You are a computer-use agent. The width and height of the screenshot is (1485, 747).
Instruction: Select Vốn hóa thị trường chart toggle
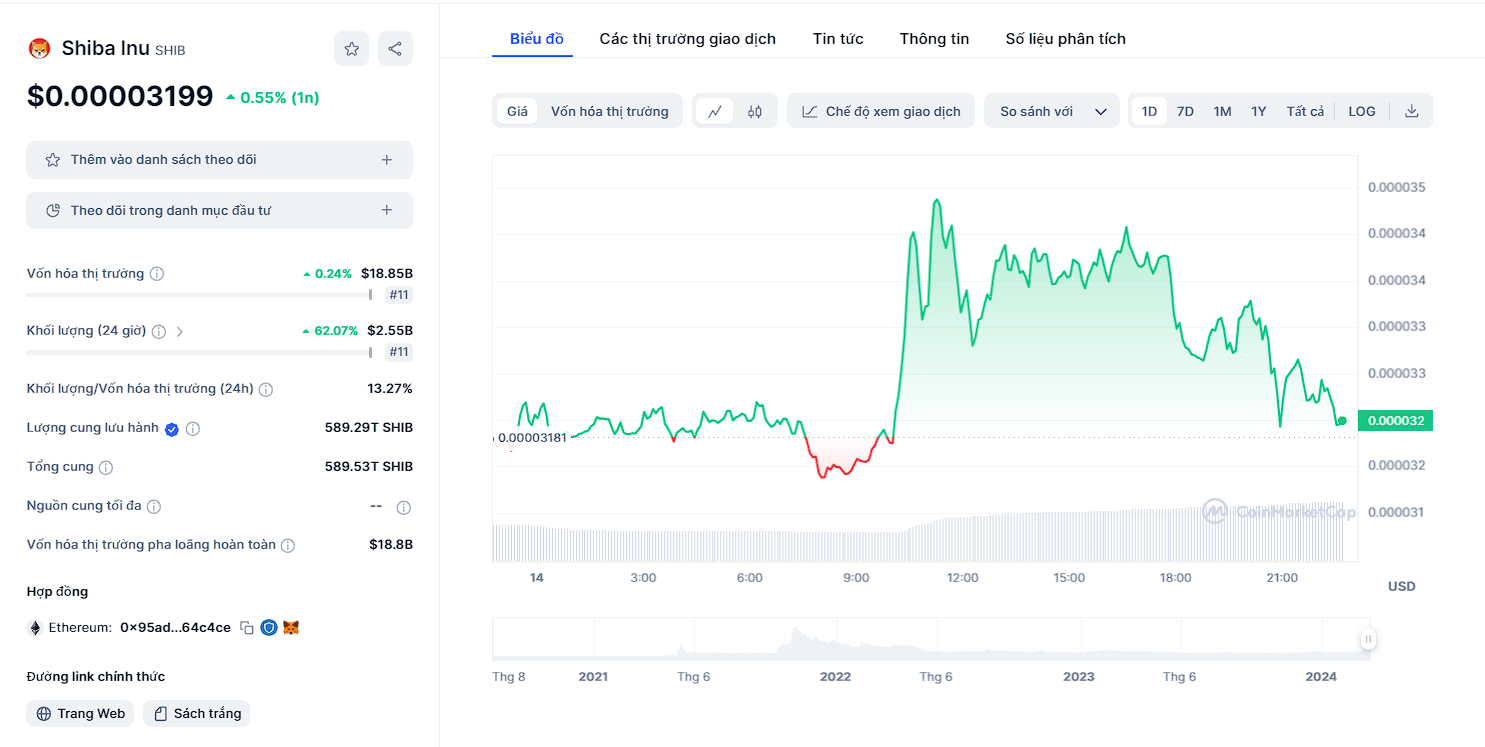pos(610,111)
